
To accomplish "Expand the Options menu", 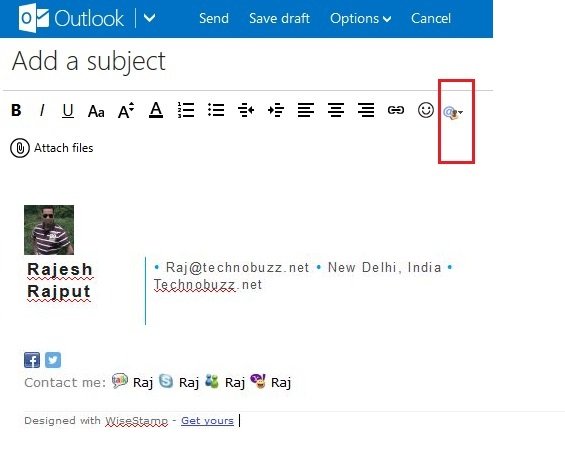I will click(x=360, y=18).
